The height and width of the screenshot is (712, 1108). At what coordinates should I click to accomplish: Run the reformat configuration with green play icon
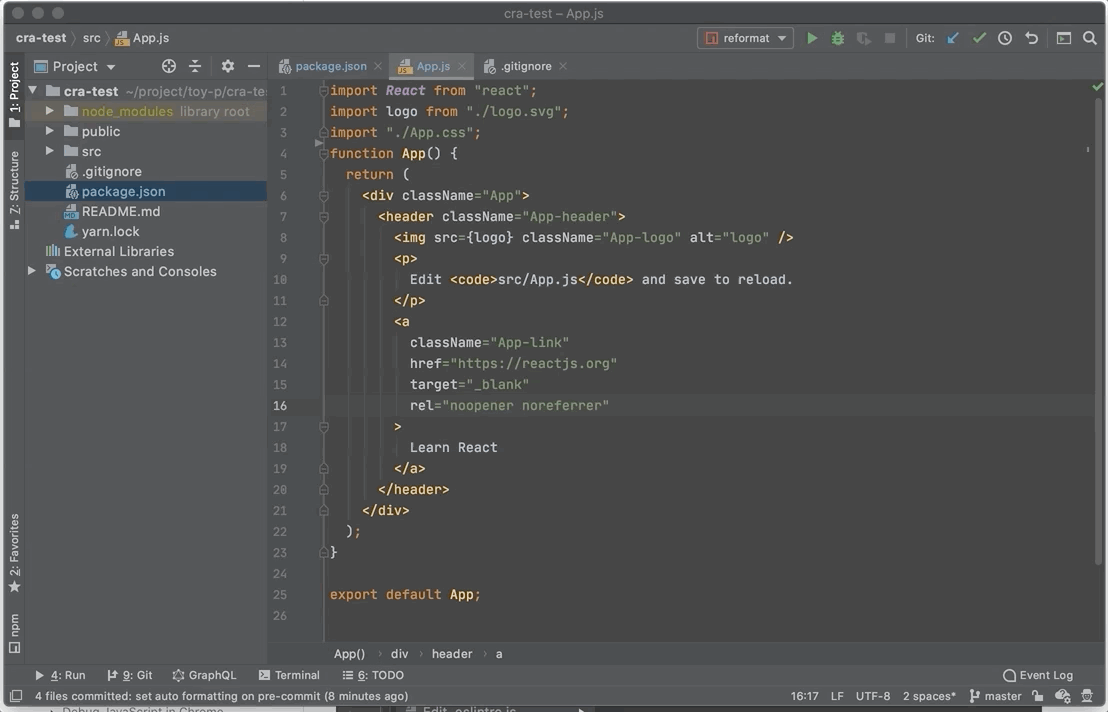(x=812, y=38)
